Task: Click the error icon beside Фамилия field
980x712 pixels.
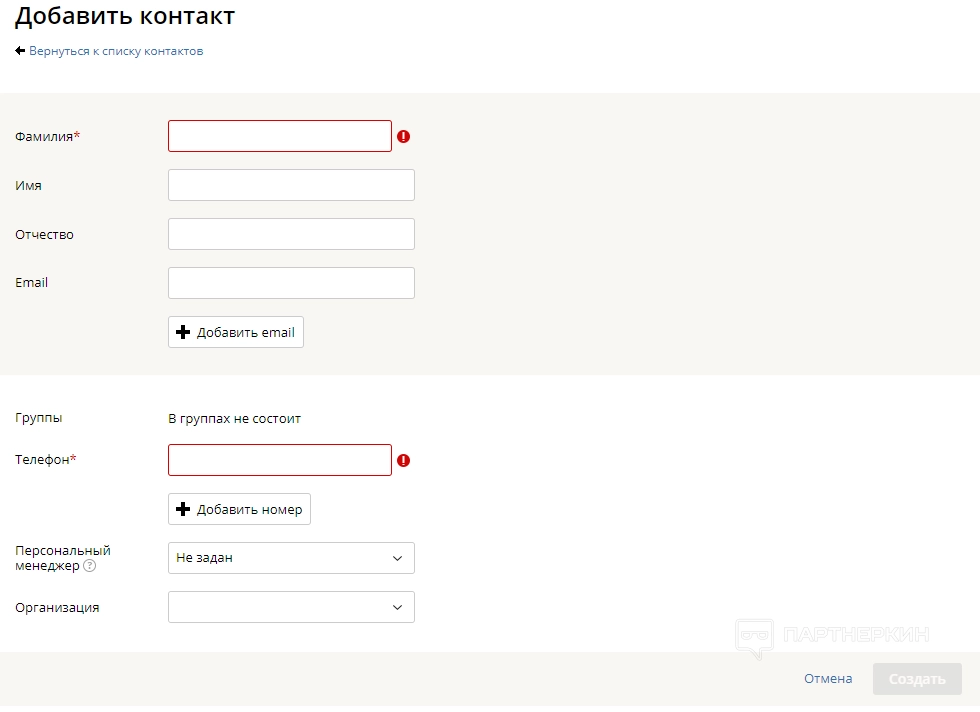Action: (404, 136)
